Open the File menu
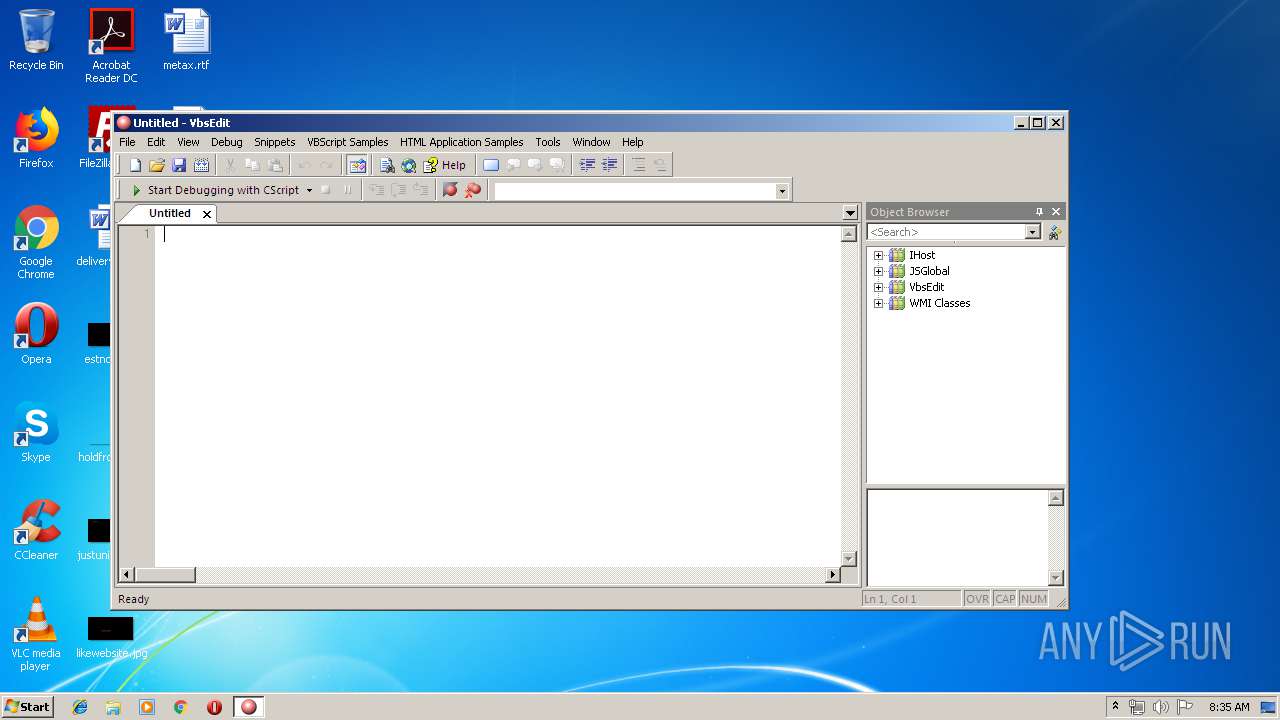This screenshot has height=720, width=1280. pyautogui.click(x=127, y=142)
